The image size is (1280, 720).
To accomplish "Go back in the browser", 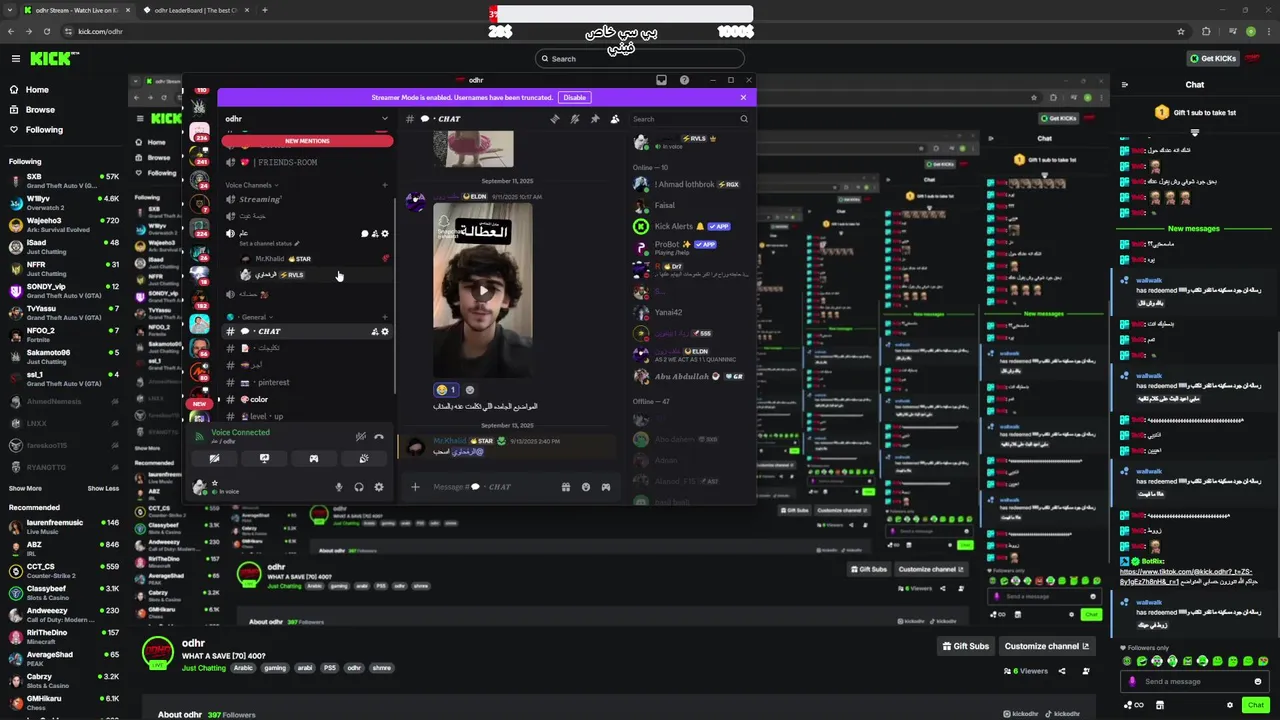I will (x=12, y=31).
